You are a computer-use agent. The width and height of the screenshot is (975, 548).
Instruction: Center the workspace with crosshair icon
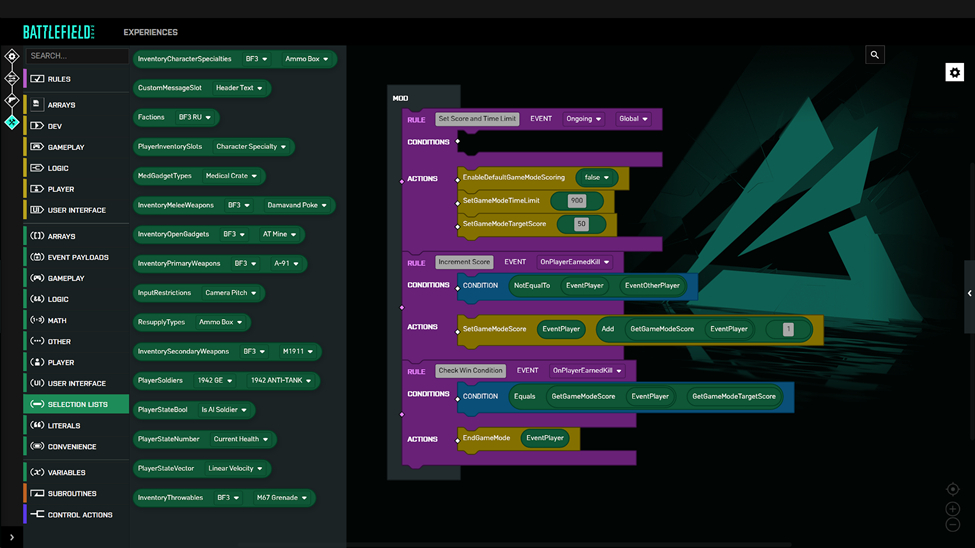pyautogui.click(x=953, y=490)
